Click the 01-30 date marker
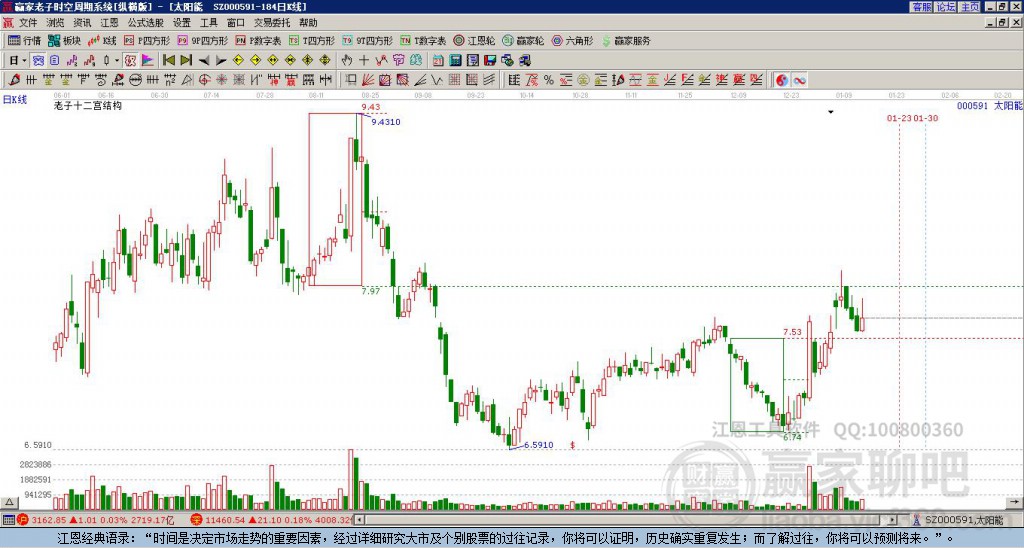The image size is (1024, 548). point(925,118)
